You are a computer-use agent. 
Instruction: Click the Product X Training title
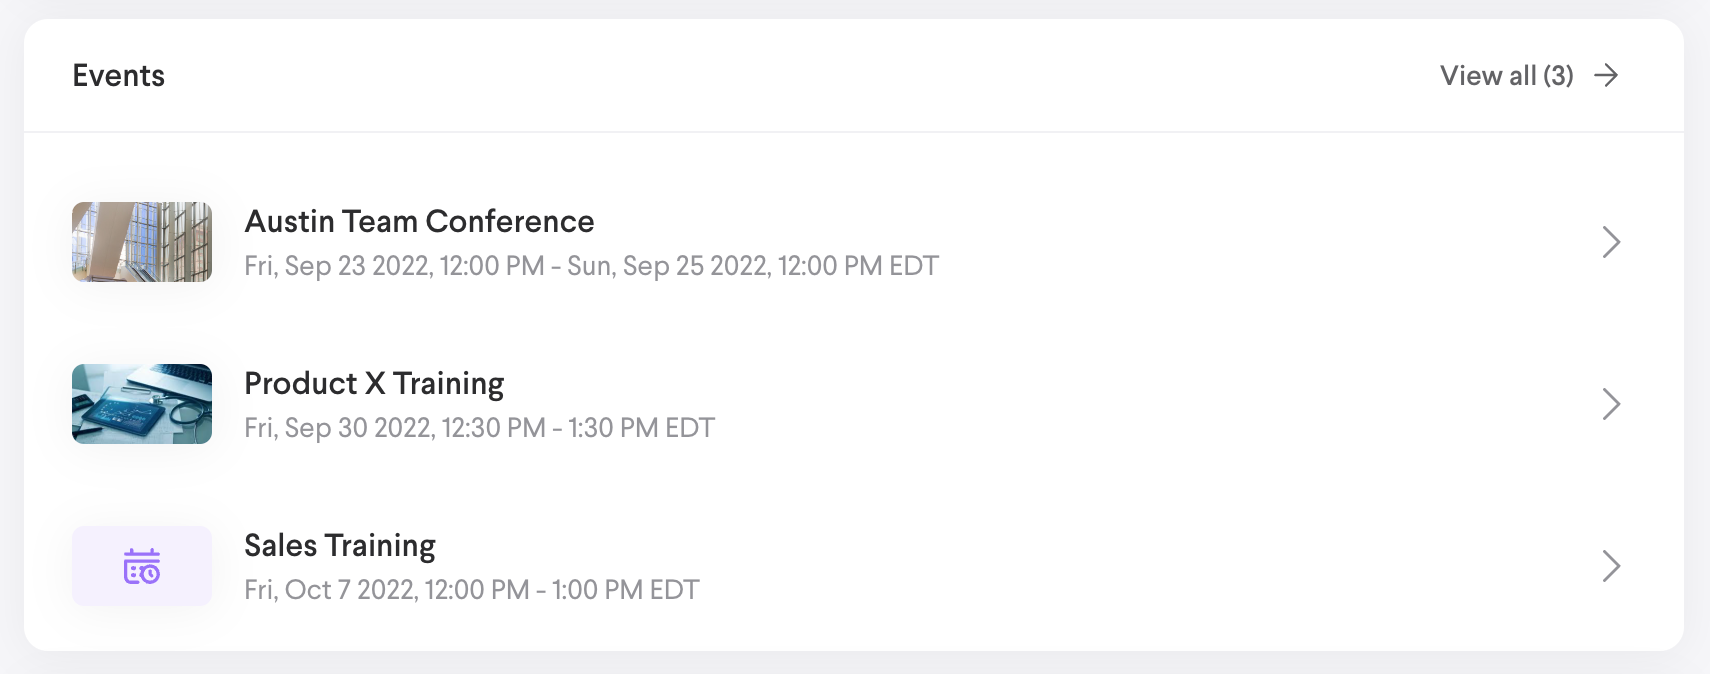pyautogui.click(x=375, y=383)
